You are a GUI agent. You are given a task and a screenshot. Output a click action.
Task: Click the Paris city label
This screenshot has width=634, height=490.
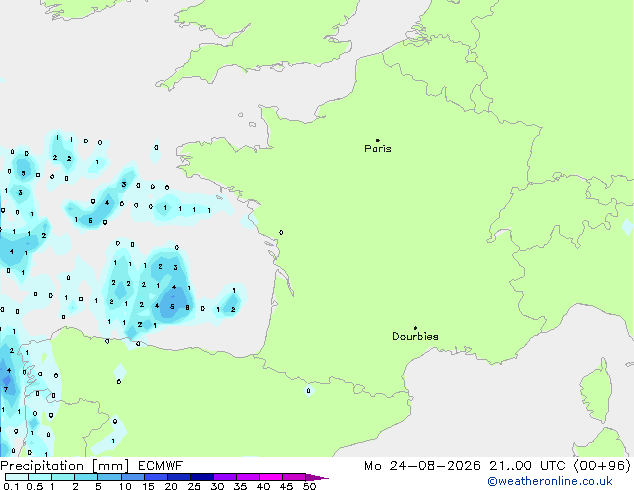pos(378,149)
